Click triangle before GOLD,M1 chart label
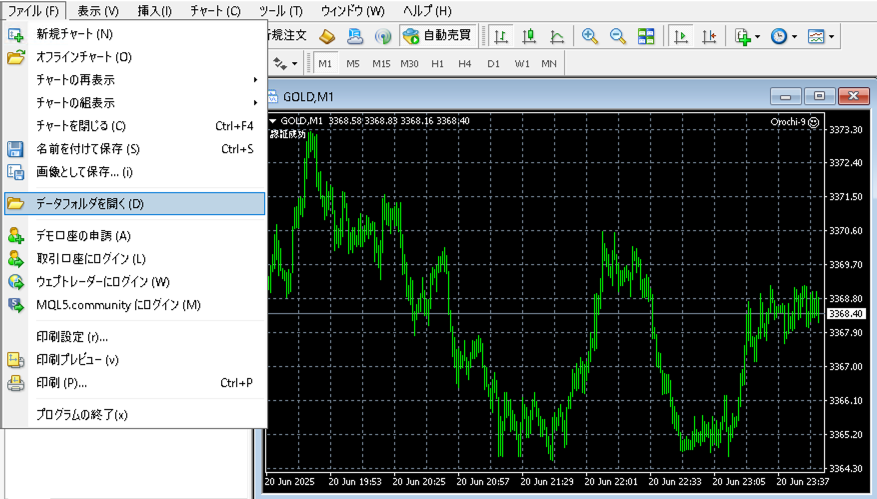877x499 pixels. pos(273,121)
